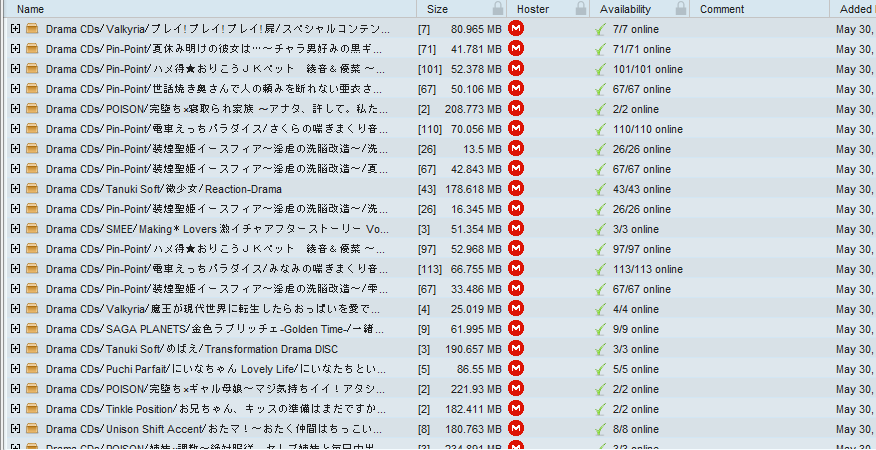
Task: Expand the Tinkle Position package
Action: click(15, 409)
